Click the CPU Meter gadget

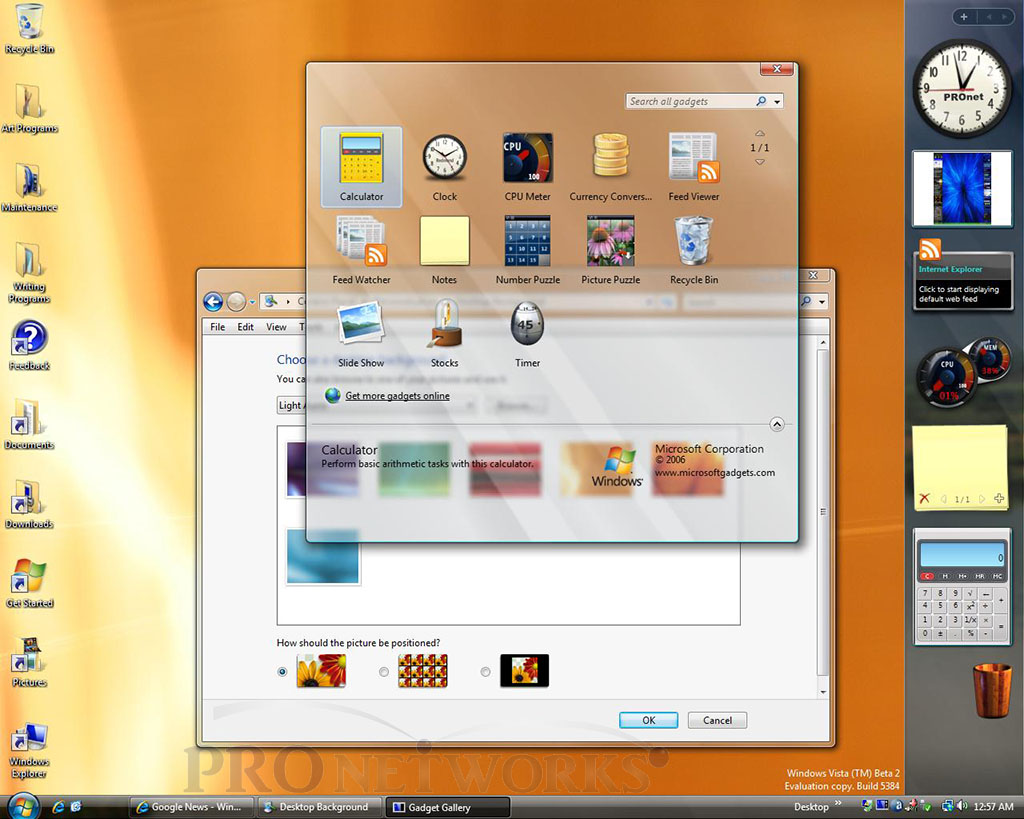(527, 158)
